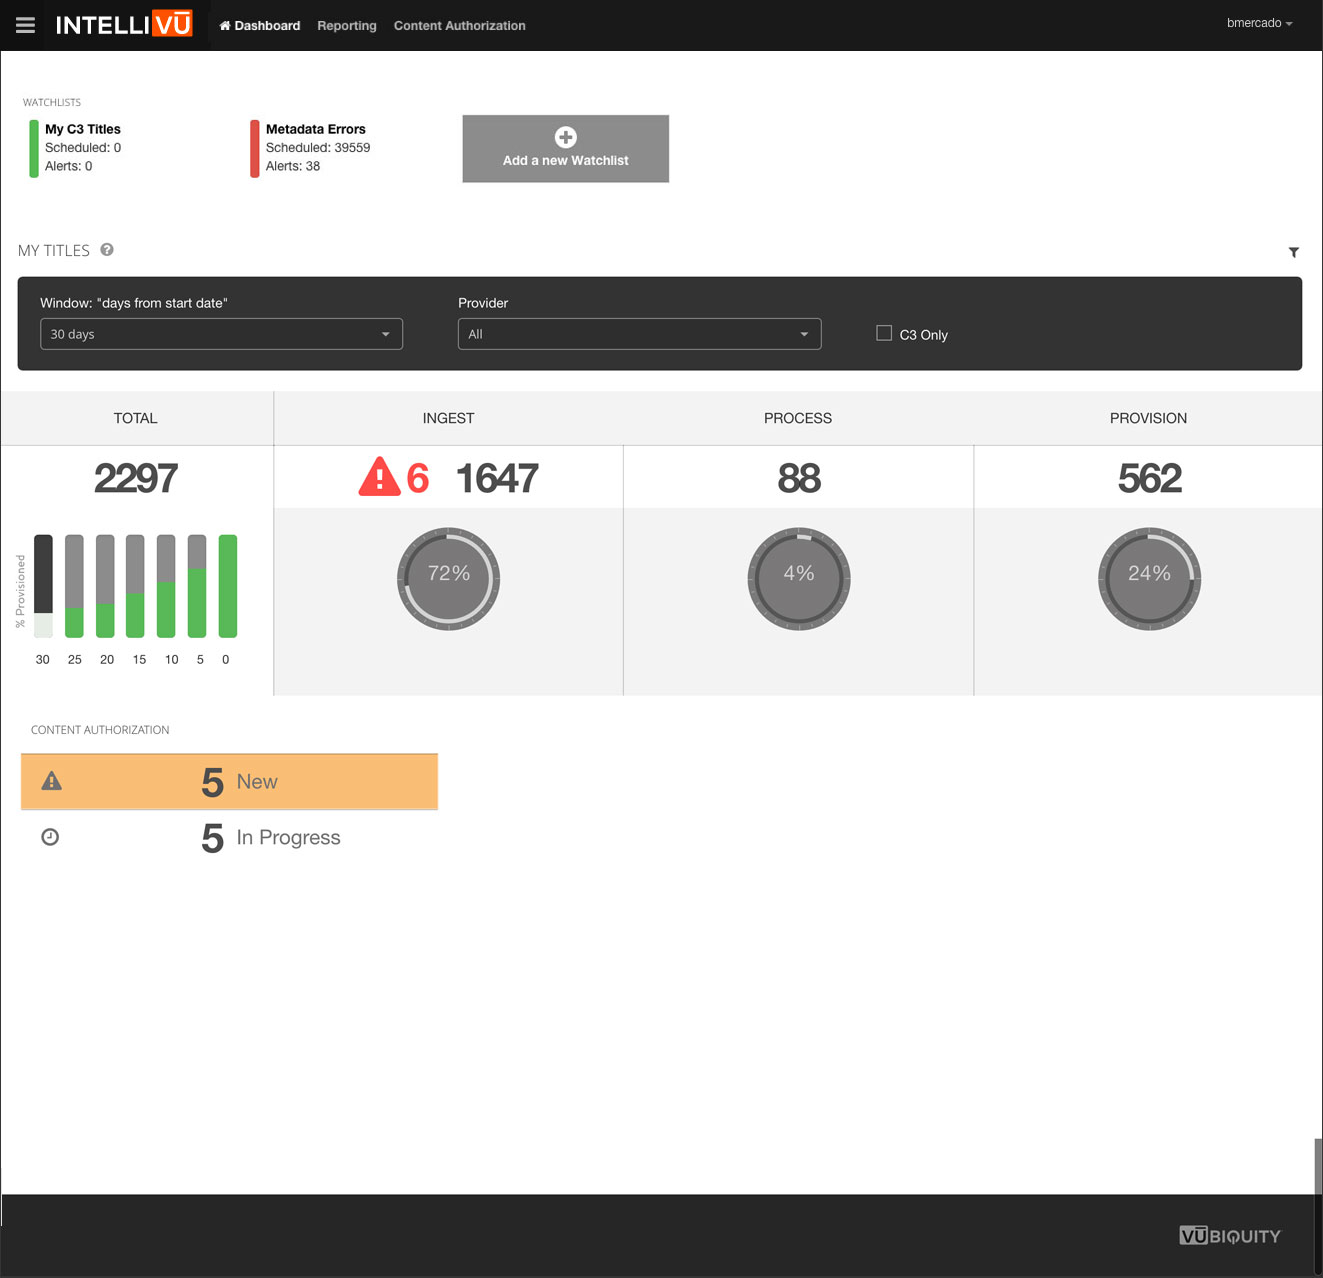This screenshot has height=1278, width=1323.
Task: Click the clock icon for In Progress
Action: point(50,837)
